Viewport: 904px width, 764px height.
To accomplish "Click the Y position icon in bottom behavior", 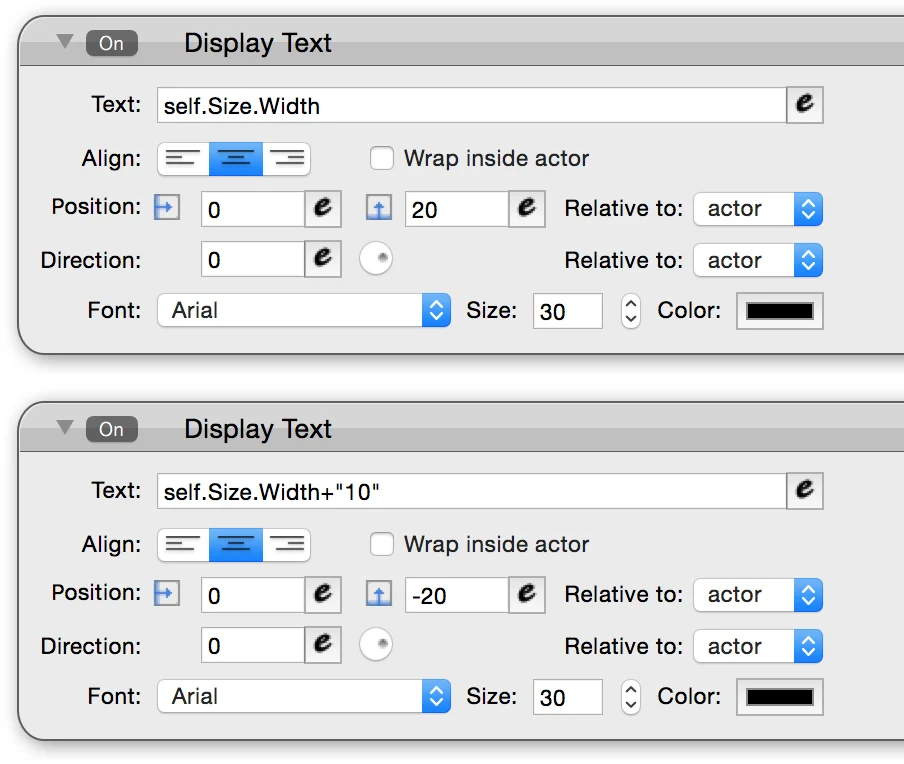I will (379, 593).
